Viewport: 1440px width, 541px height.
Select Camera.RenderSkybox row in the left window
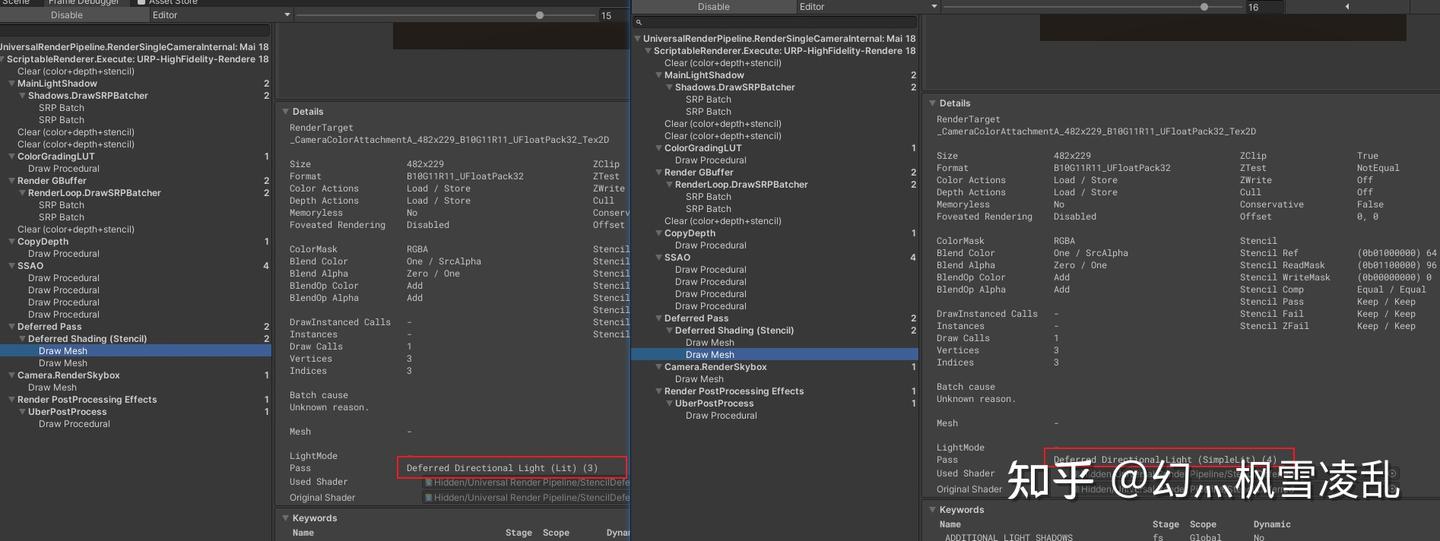click(135, 376)
